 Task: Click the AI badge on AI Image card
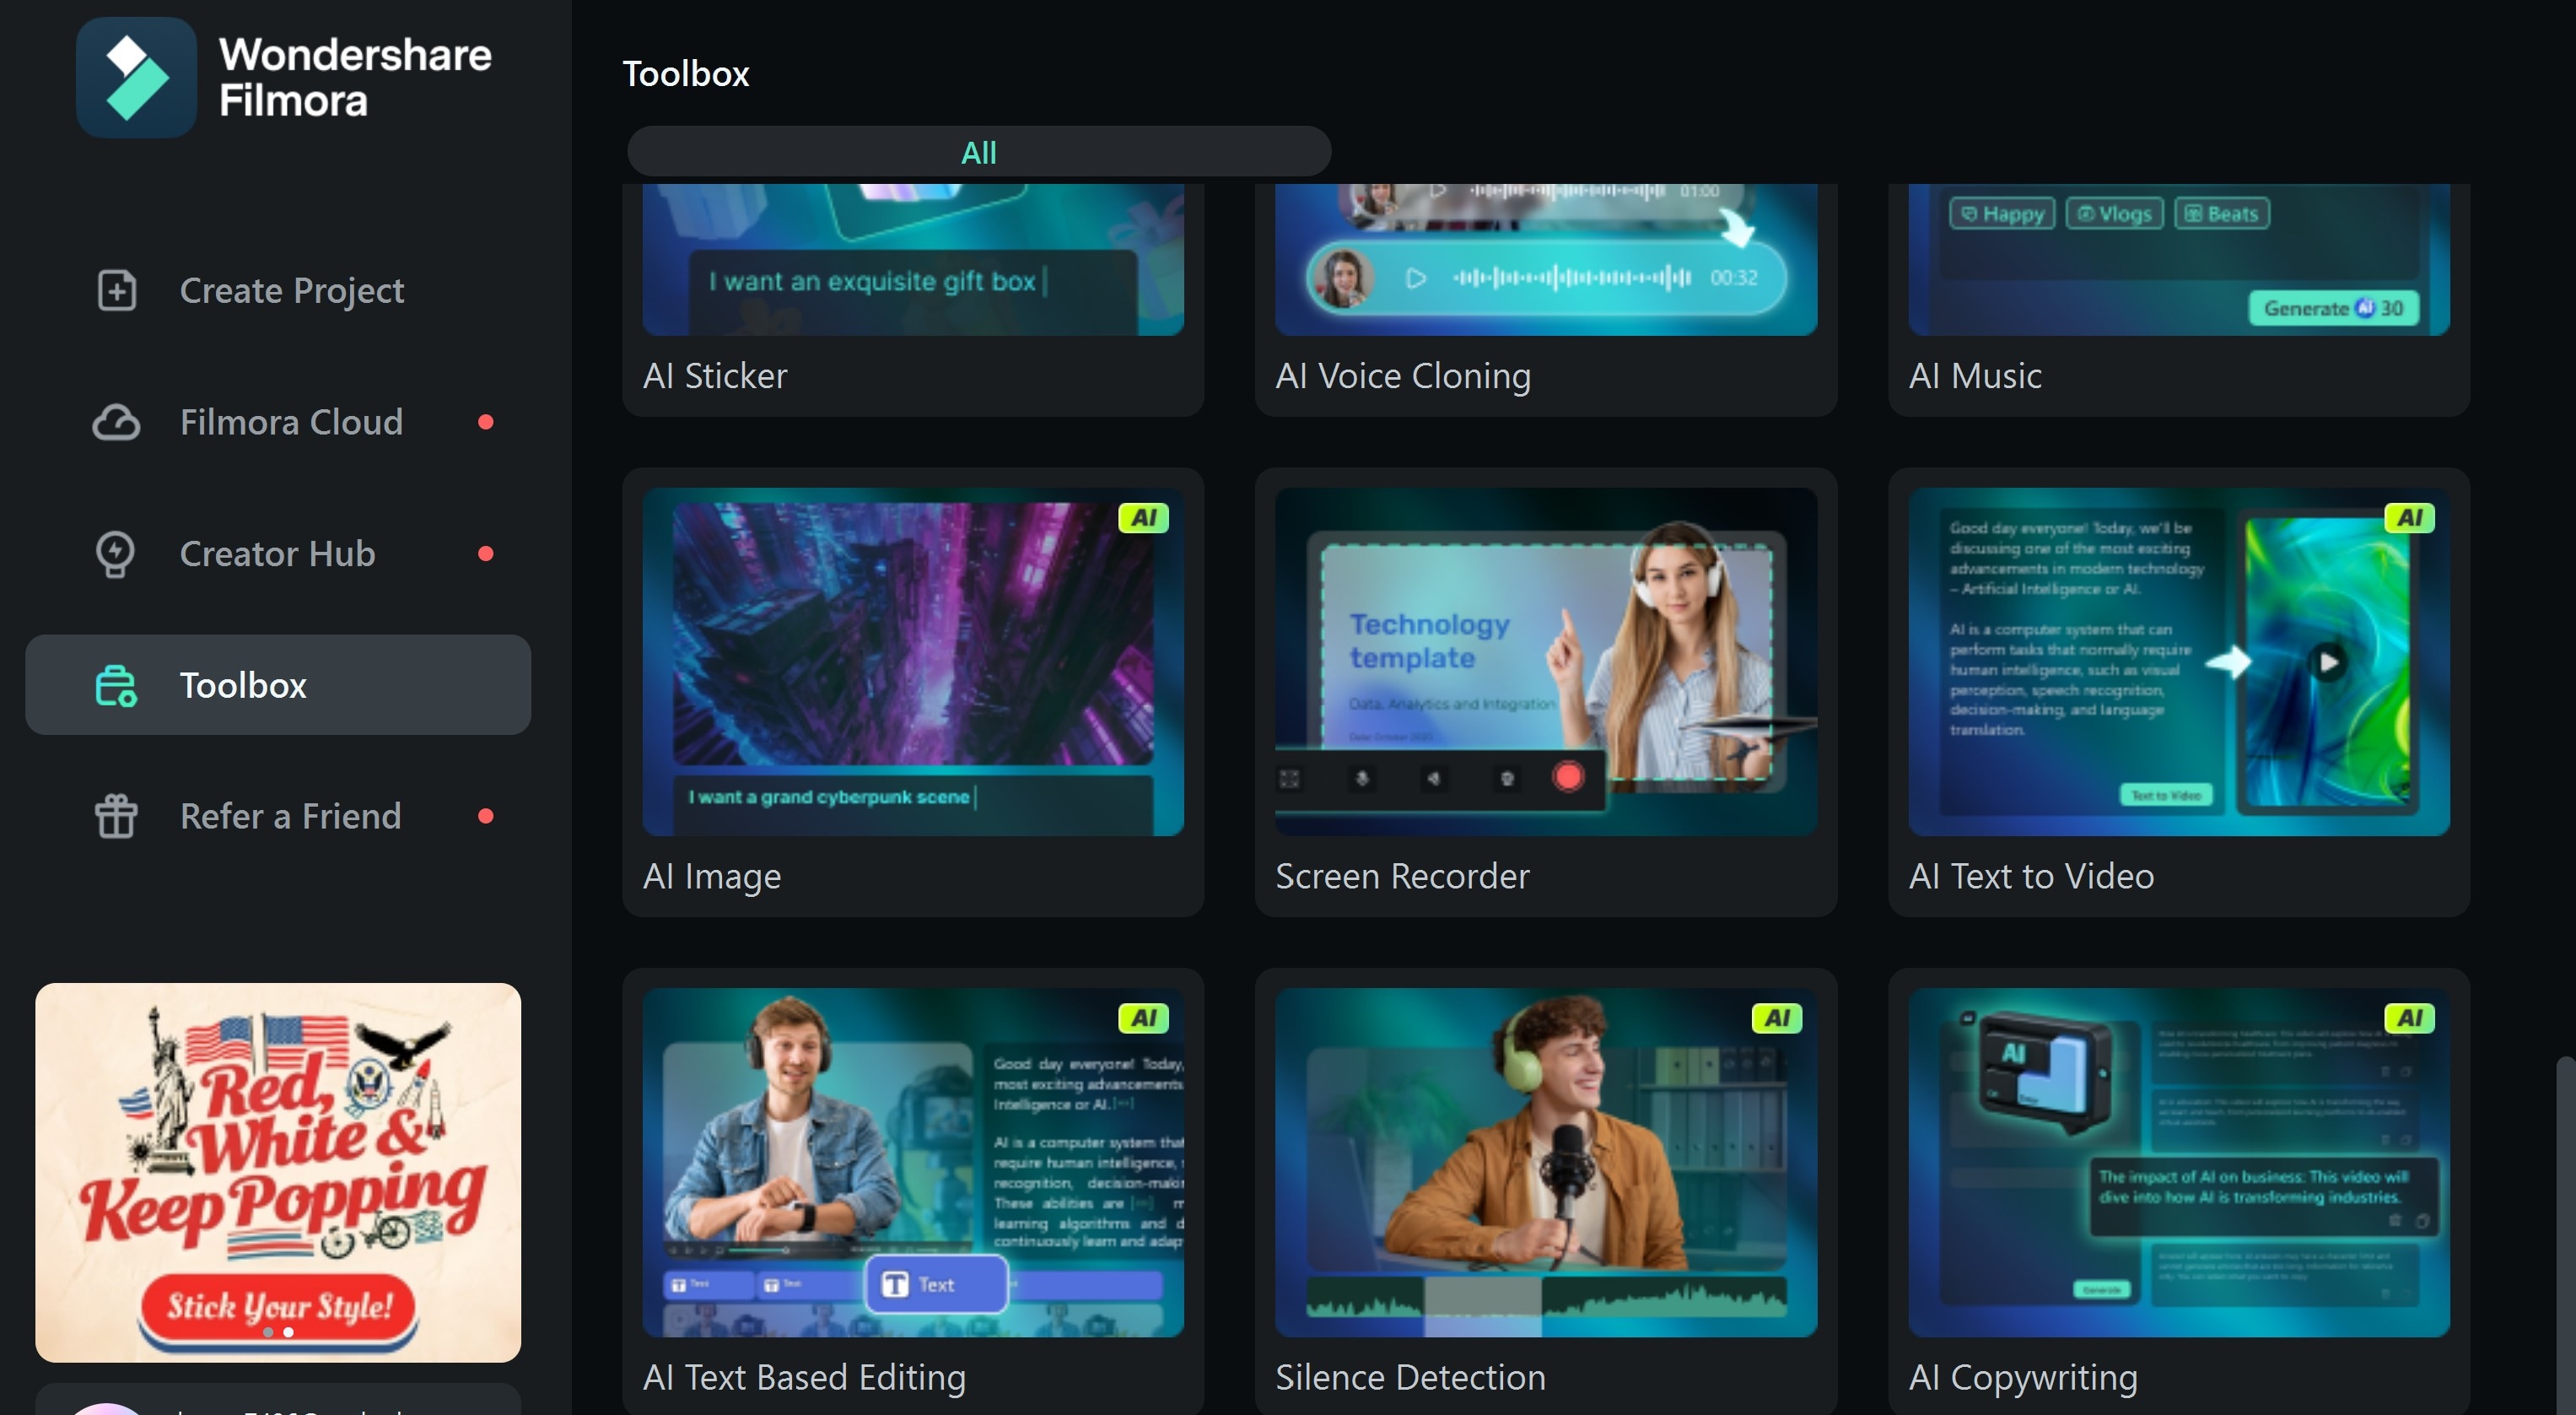point(1143,518)
